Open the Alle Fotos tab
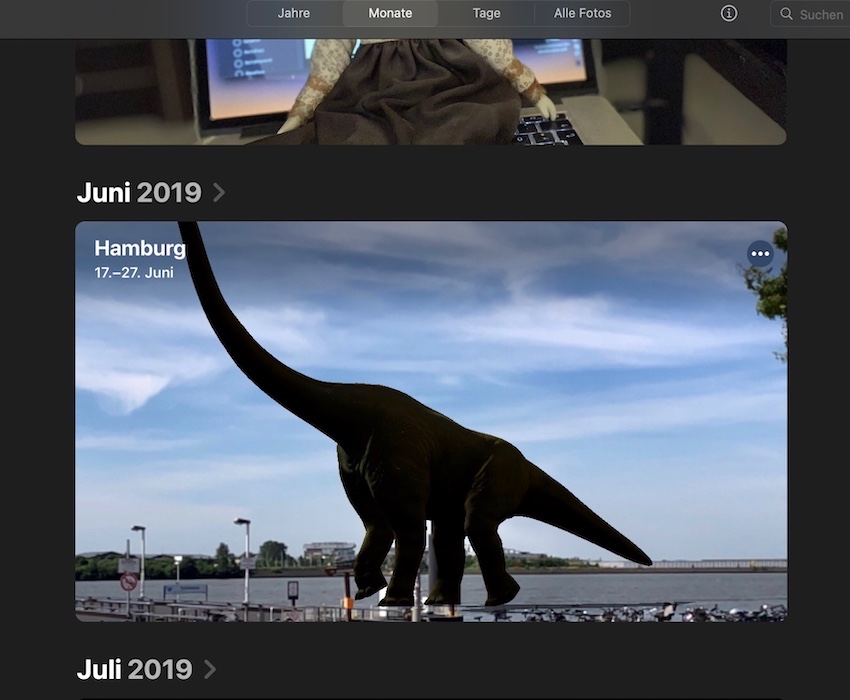Screen dimensions: 850x700 [x=582, y=13]
